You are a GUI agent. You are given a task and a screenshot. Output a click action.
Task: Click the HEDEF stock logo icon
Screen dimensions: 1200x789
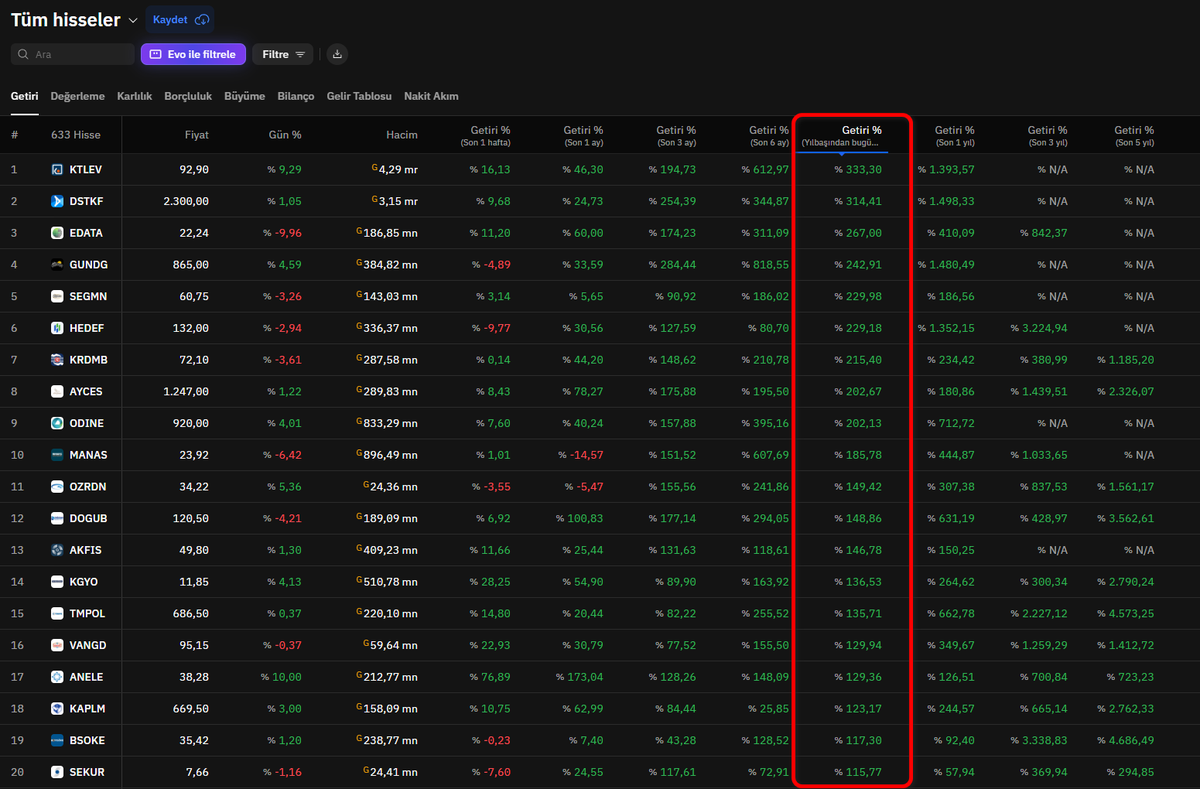tap(57, 328)
